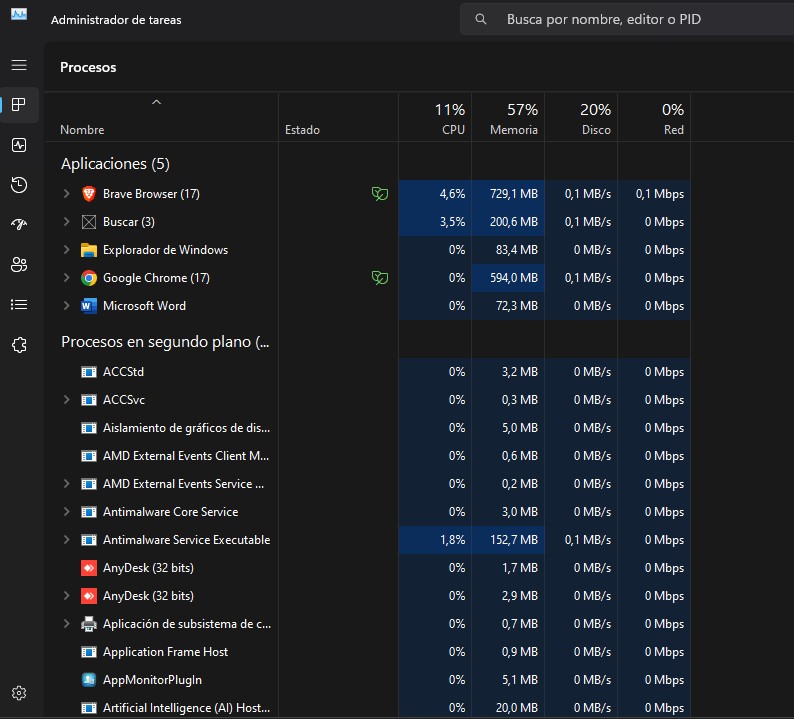Sort by the CPU column header
This screenshot has height=719, width=794.
click(x=435, y=117)
